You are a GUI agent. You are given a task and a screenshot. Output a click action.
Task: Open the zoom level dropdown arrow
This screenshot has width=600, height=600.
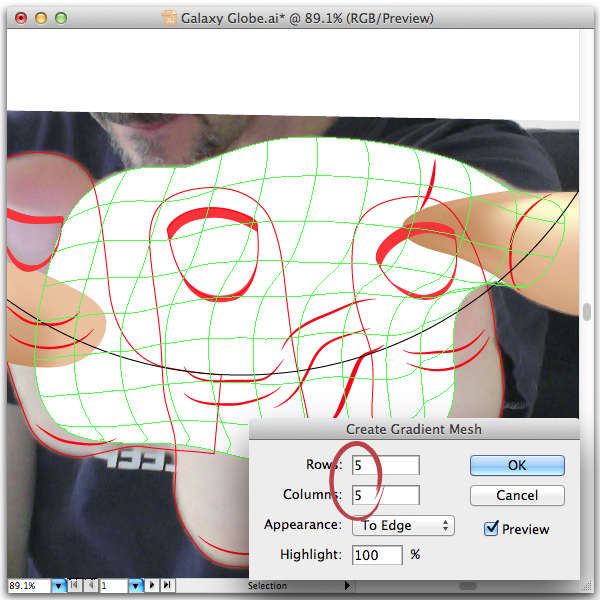pos(59,585)
